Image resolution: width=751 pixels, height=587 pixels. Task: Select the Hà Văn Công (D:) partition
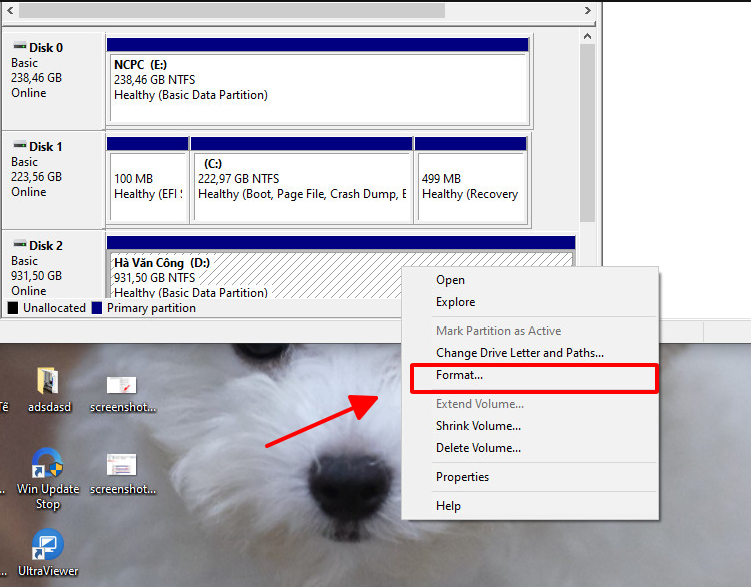pyautogui.click(x=341, y=268)
